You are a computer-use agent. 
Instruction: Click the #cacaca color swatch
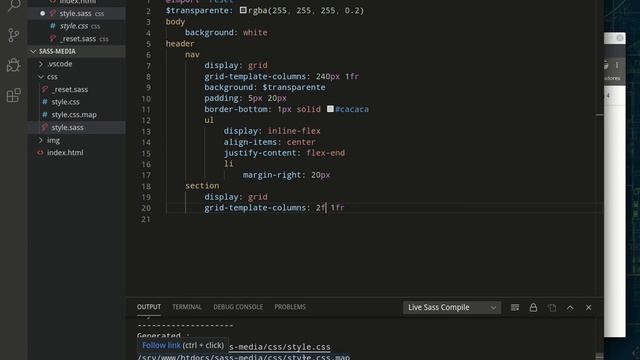tap(330, 109)
